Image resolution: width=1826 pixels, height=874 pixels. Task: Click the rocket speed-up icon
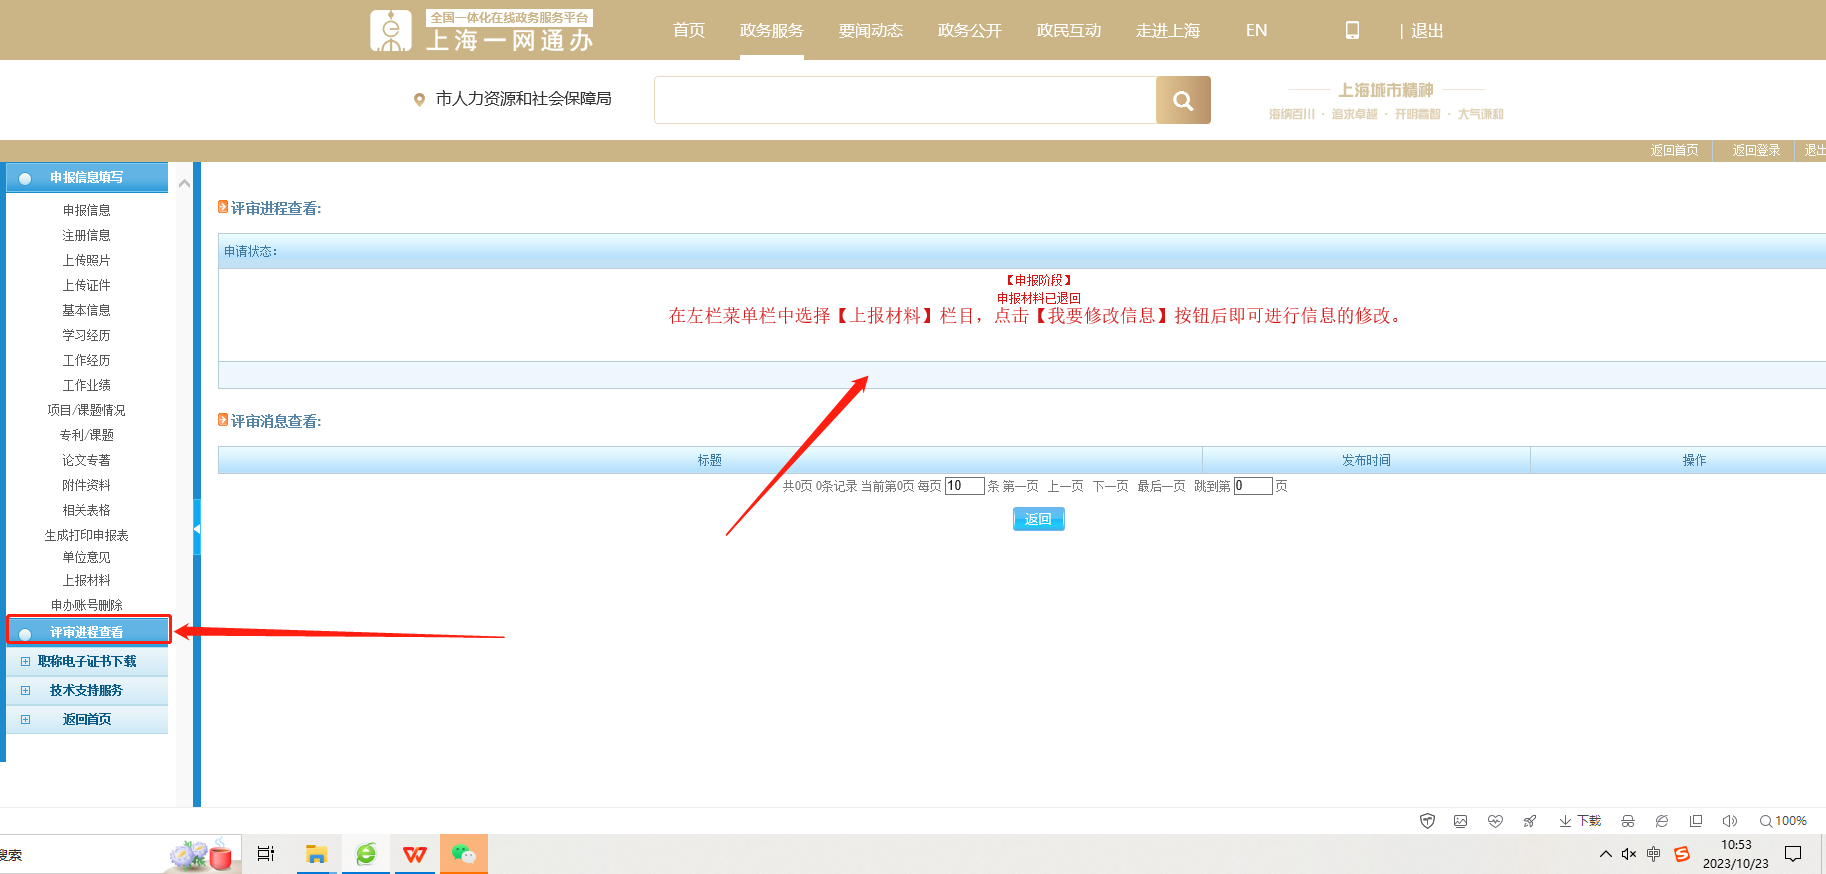pyautogui.click(x=1529, y=821)
